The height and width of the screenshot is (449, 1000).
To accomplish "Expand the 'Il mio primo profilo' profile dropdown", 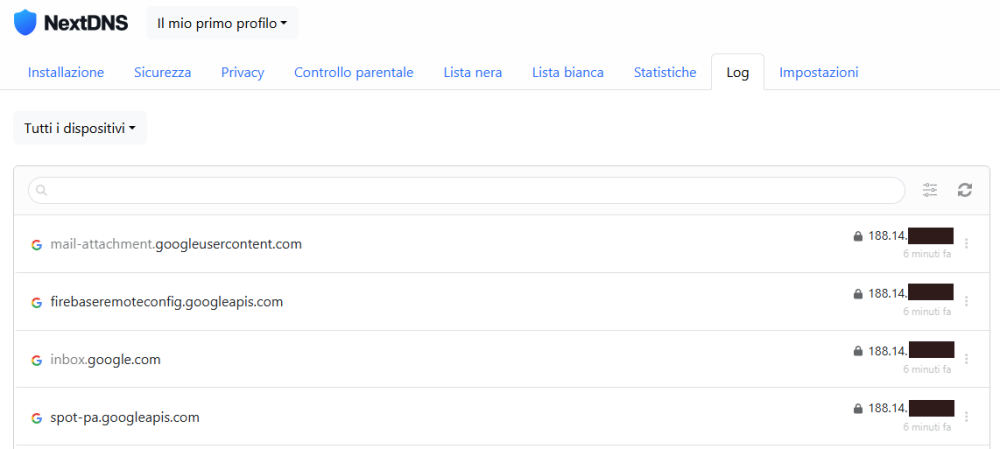I will pyautogui.click(x=222, y=24).
